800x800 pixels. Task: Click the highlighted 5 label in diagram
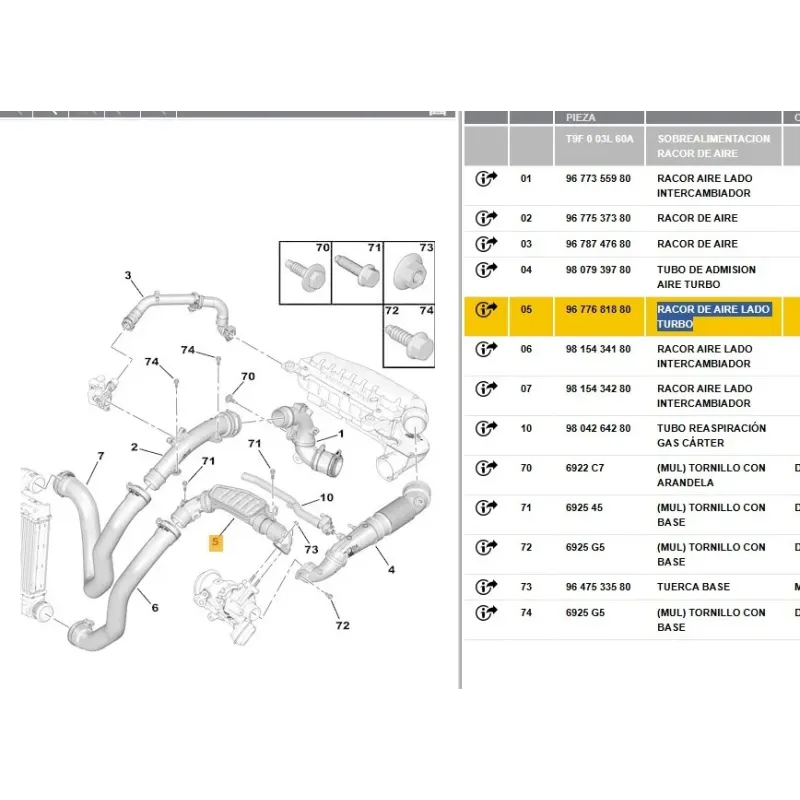point(213,543)
